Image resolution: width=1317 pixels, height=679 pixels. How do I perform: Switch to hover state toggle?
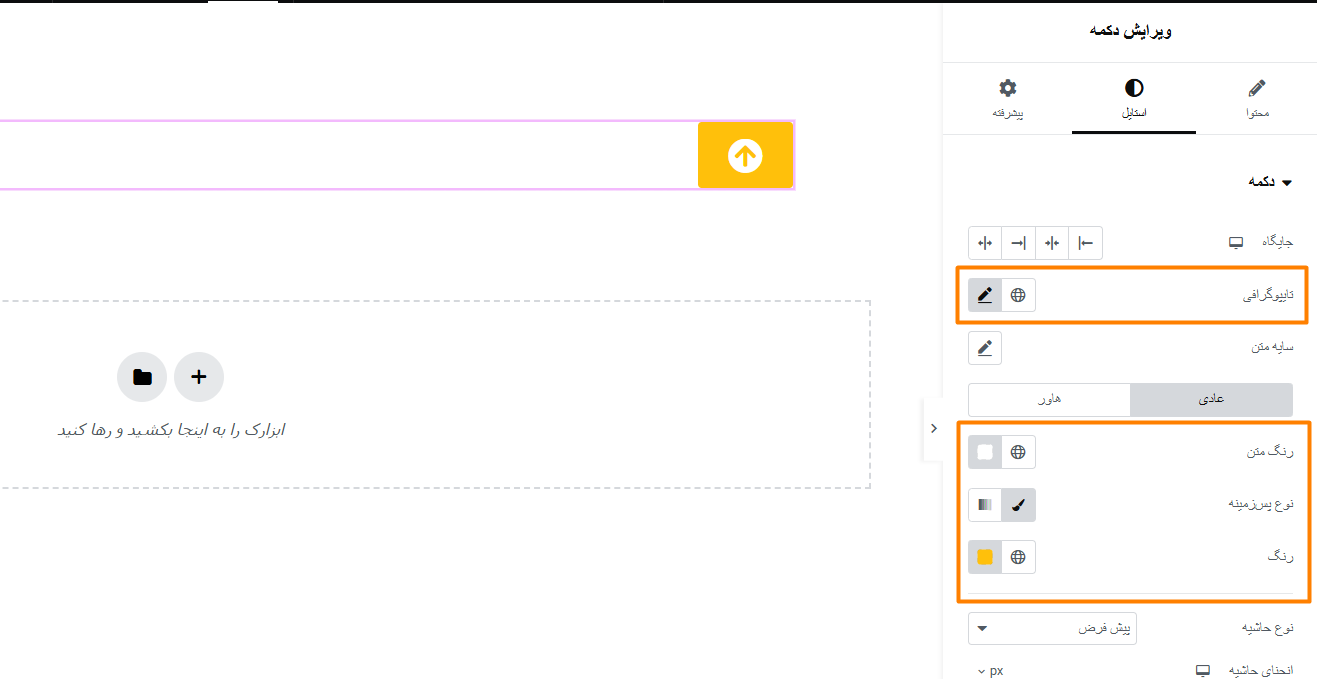1049,399
